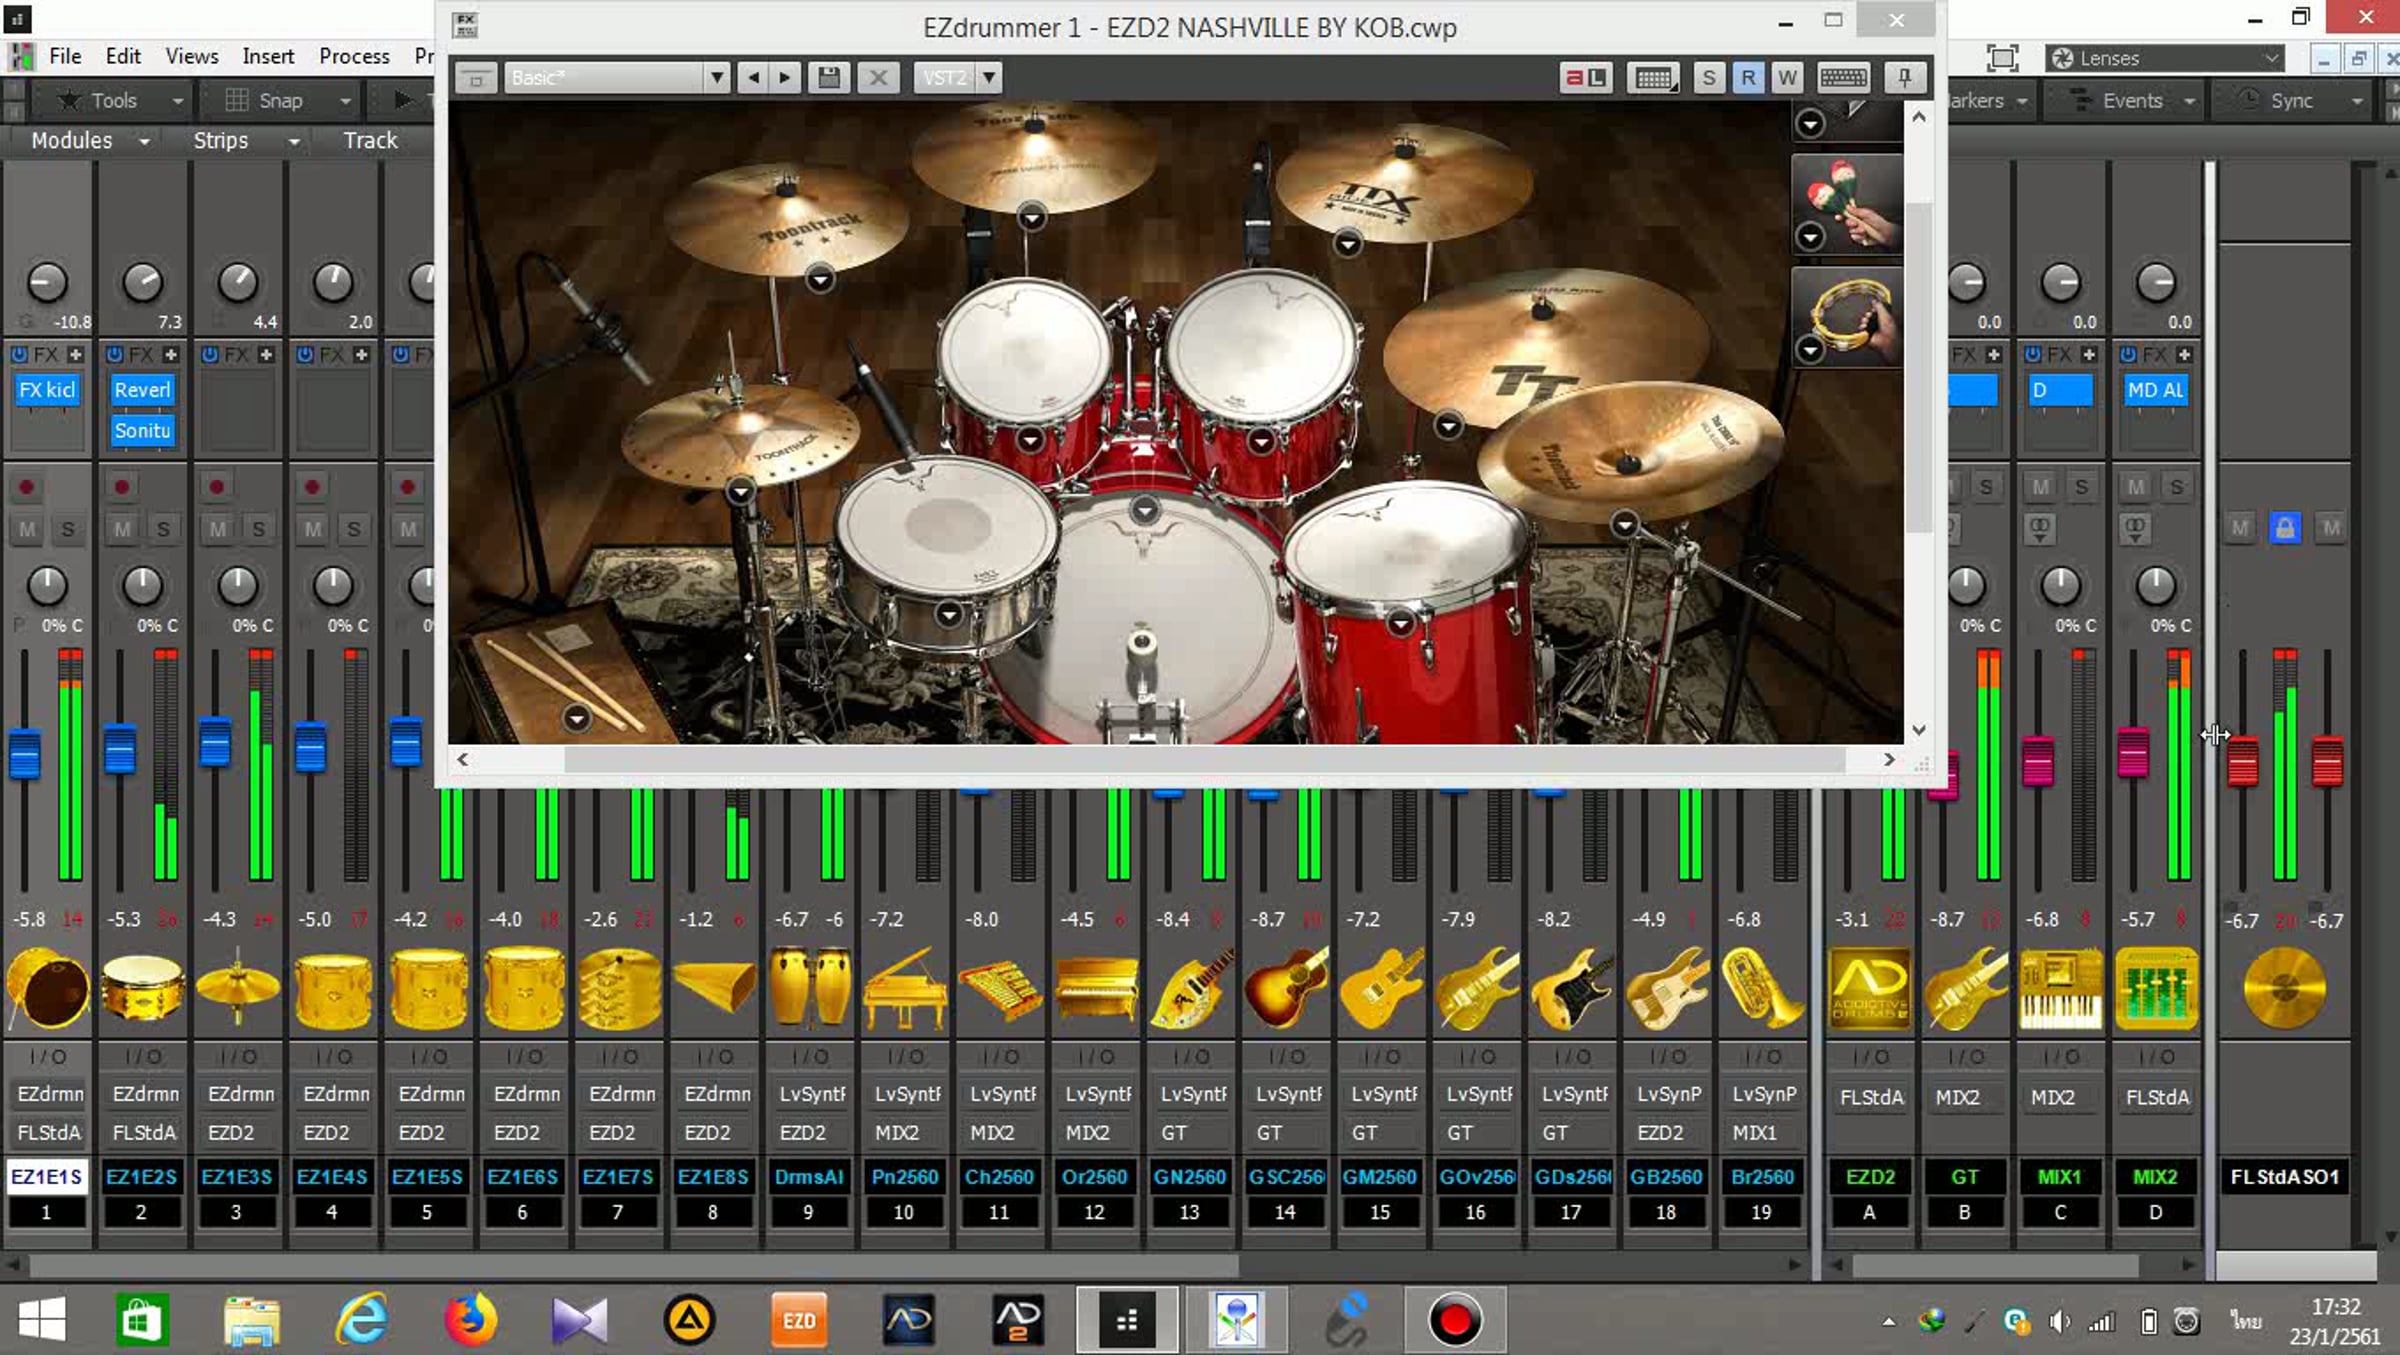Expand the VST2 dropdown arrow
The width and height of the screenshot is (2400, 1355).
(x=988, y=78)
